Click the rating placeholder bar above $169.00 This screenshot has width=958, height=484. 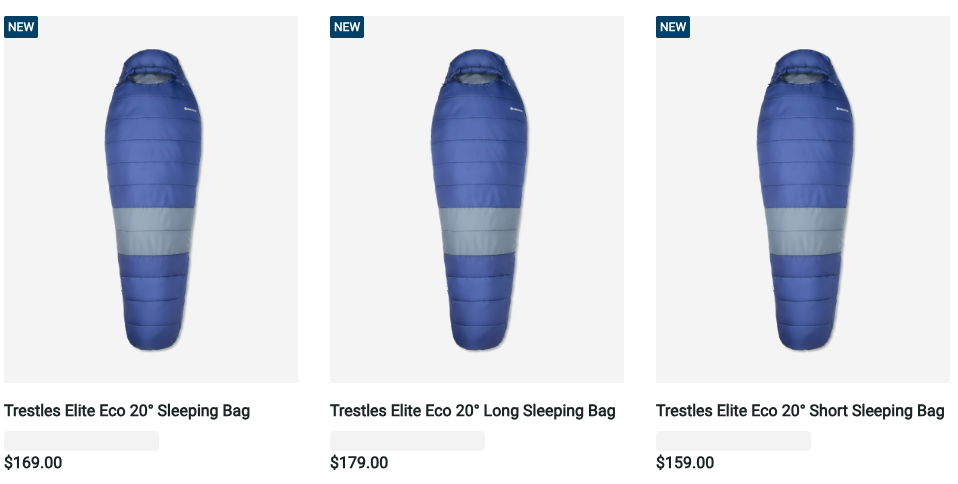click(81, 441)
